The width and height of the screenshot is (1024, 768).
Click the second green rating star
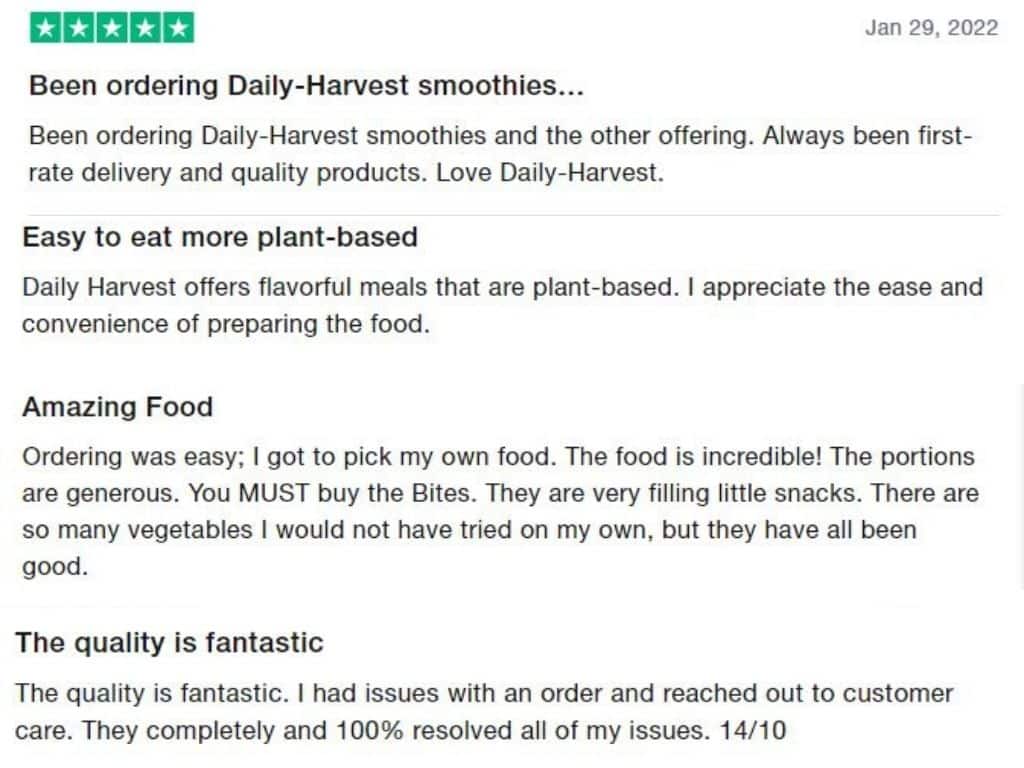(x=79, y=28)
